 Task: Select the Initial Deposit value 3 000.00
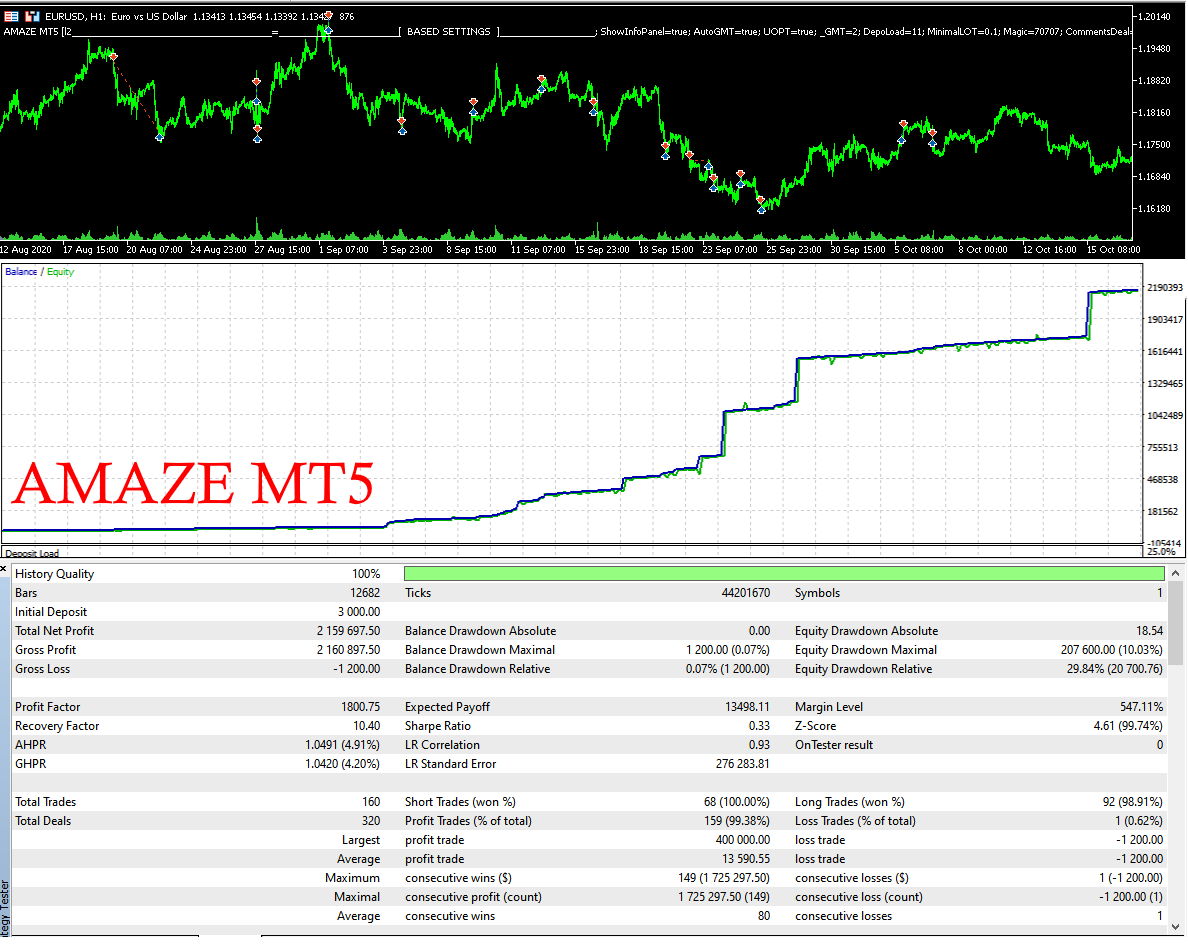(x=359, y=612)
